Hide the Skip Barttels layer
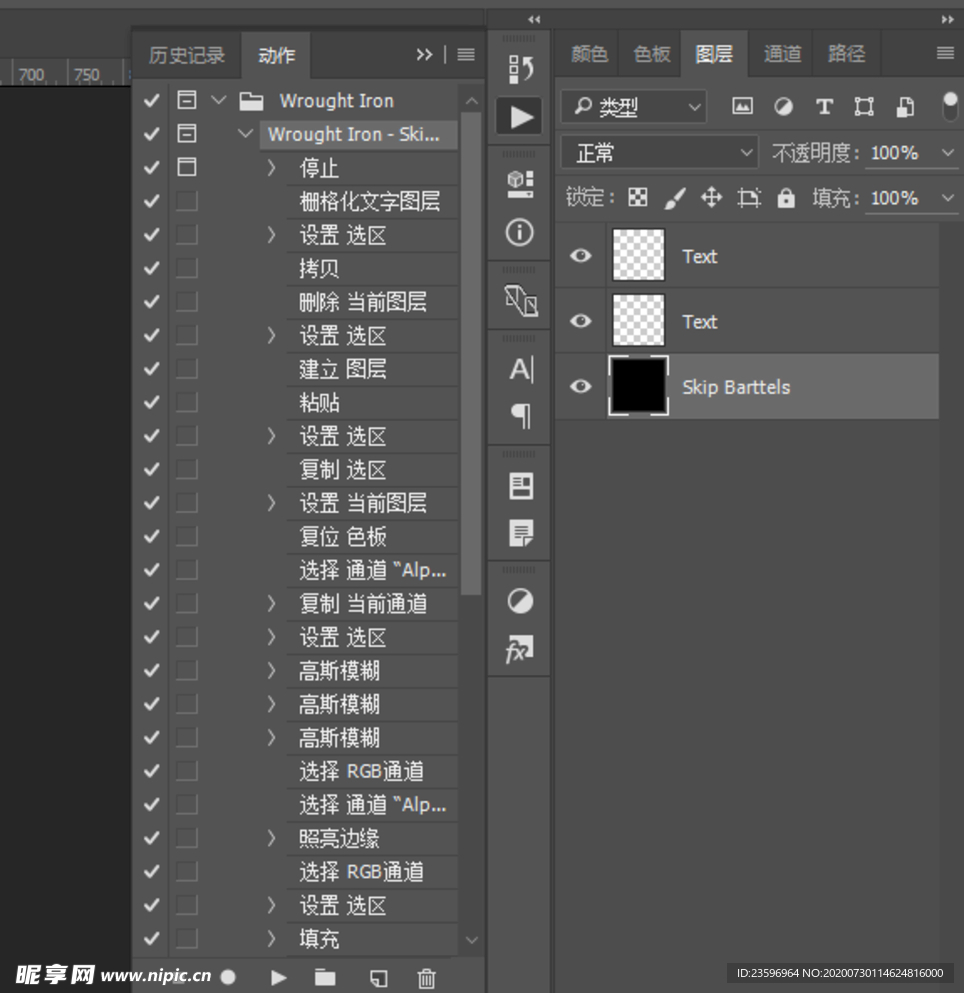The height and width of the screenshot is (993, 964). [580, 386]
